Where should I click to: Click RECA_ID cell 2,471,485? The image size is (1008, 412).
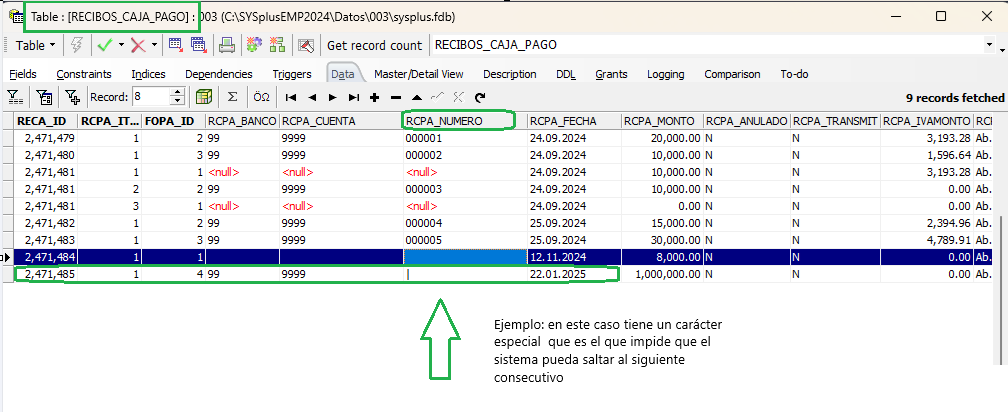click(46, 274)
